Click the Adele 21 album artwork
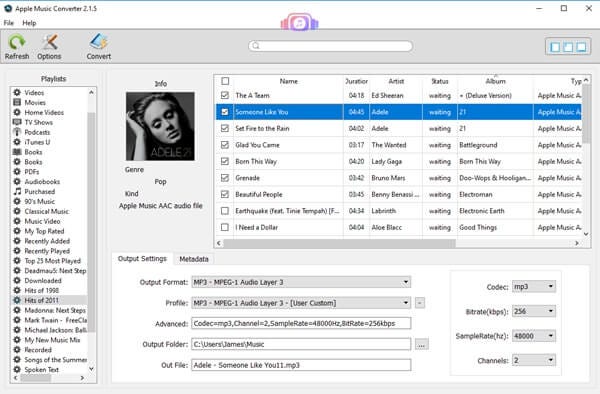Viewport: 600px width, 394px height. pyautogui.click(x=160, y=126)
